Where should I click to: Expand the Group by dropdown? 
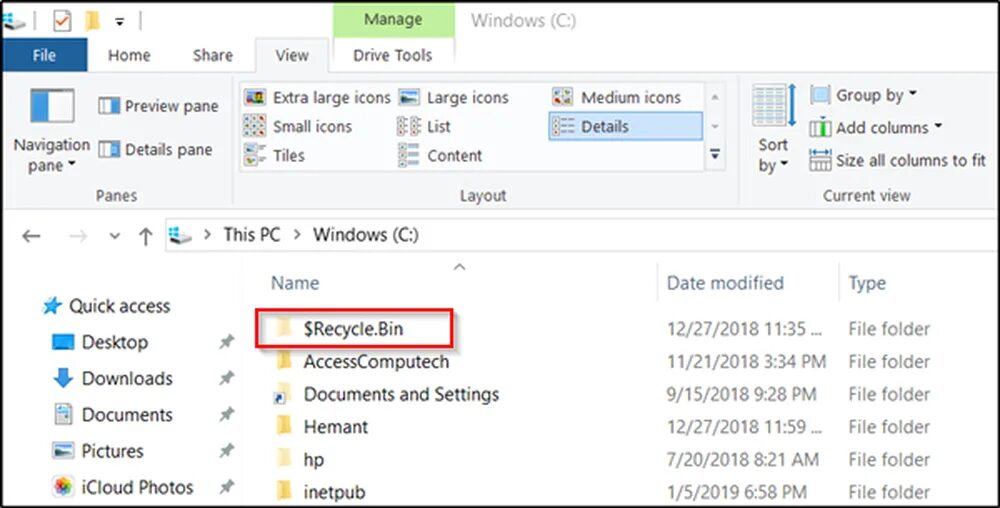[x=864, y=95]
